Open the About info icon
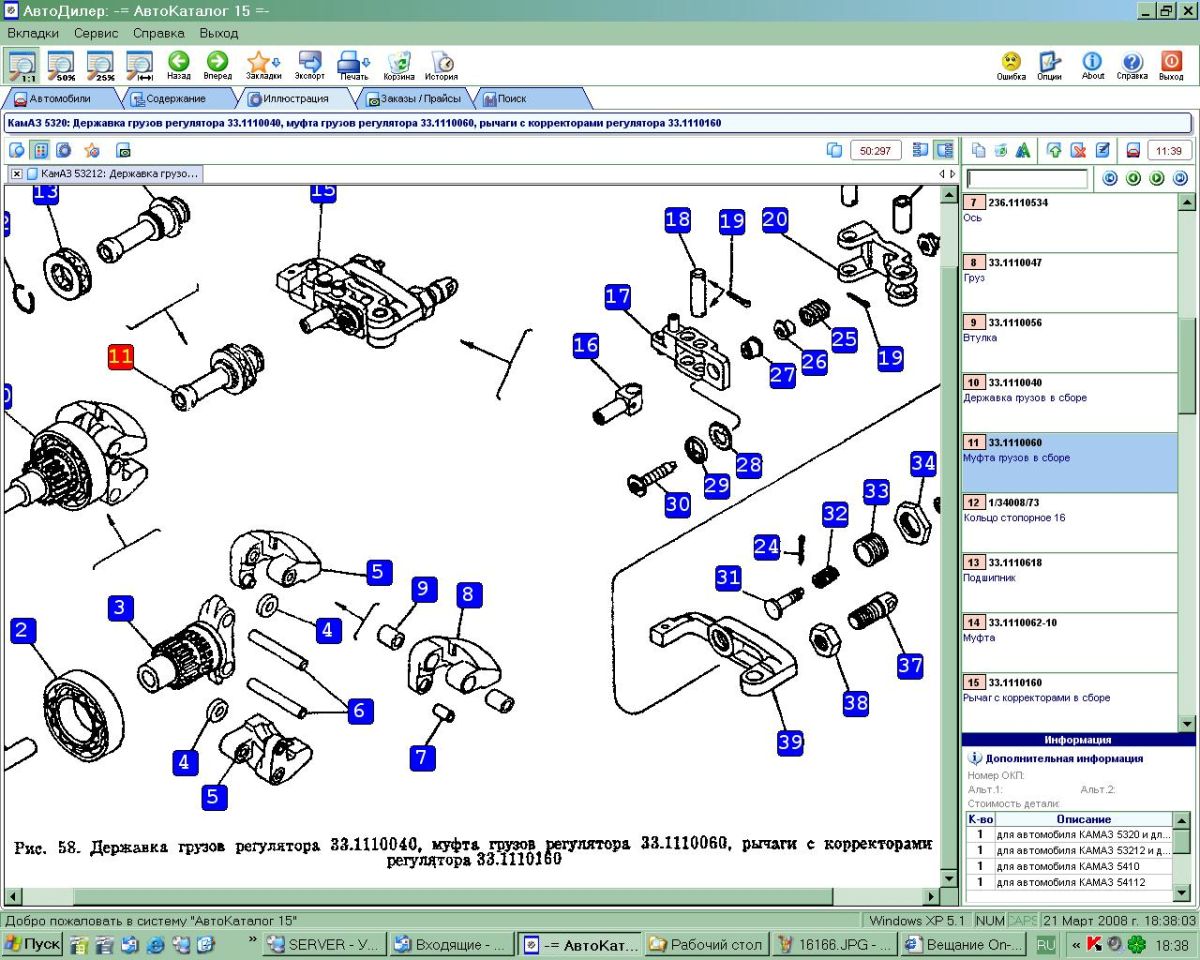The width and height of the screenshot is (1200, 960). (x=1093, y=65)
